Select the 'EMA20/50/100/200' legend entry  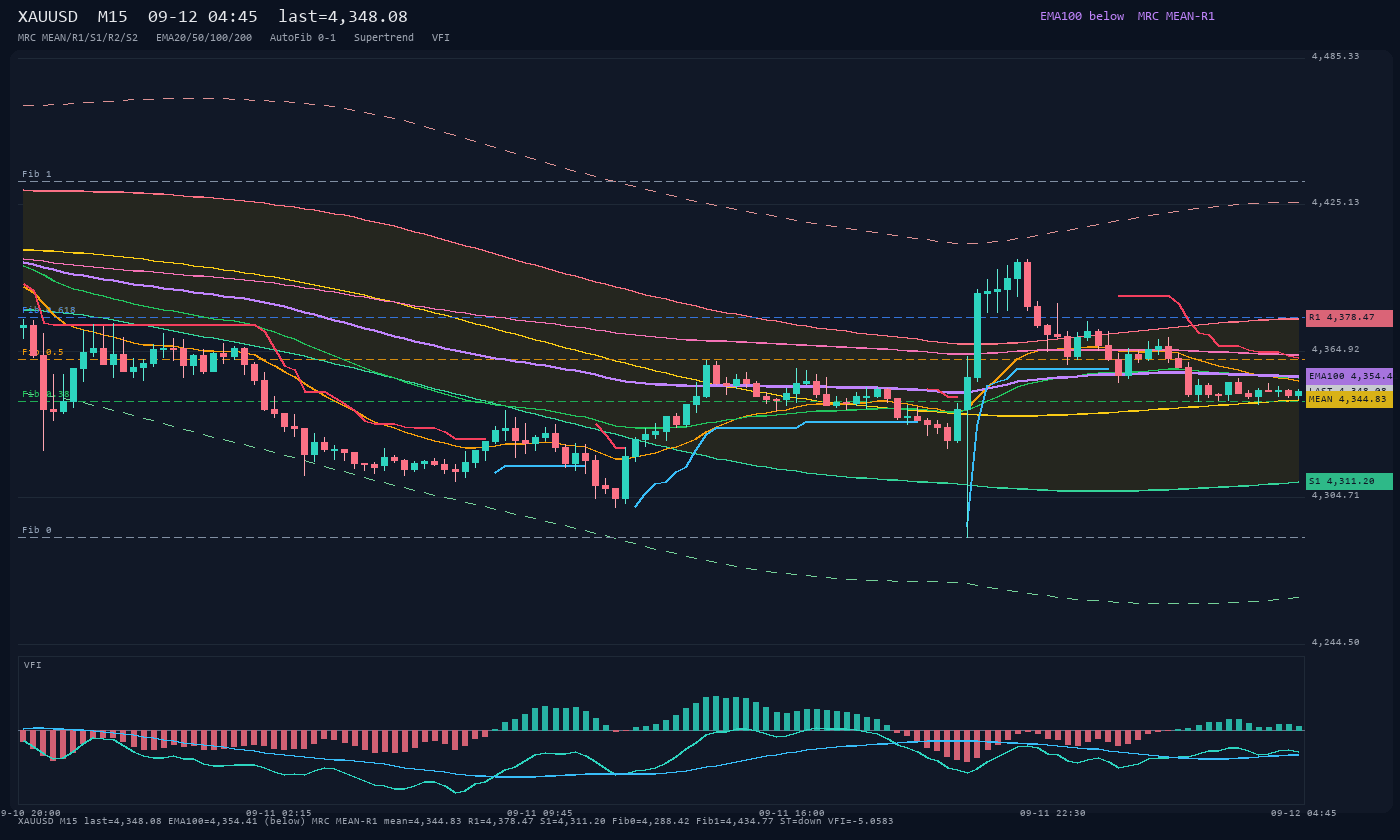pos(204,38)
